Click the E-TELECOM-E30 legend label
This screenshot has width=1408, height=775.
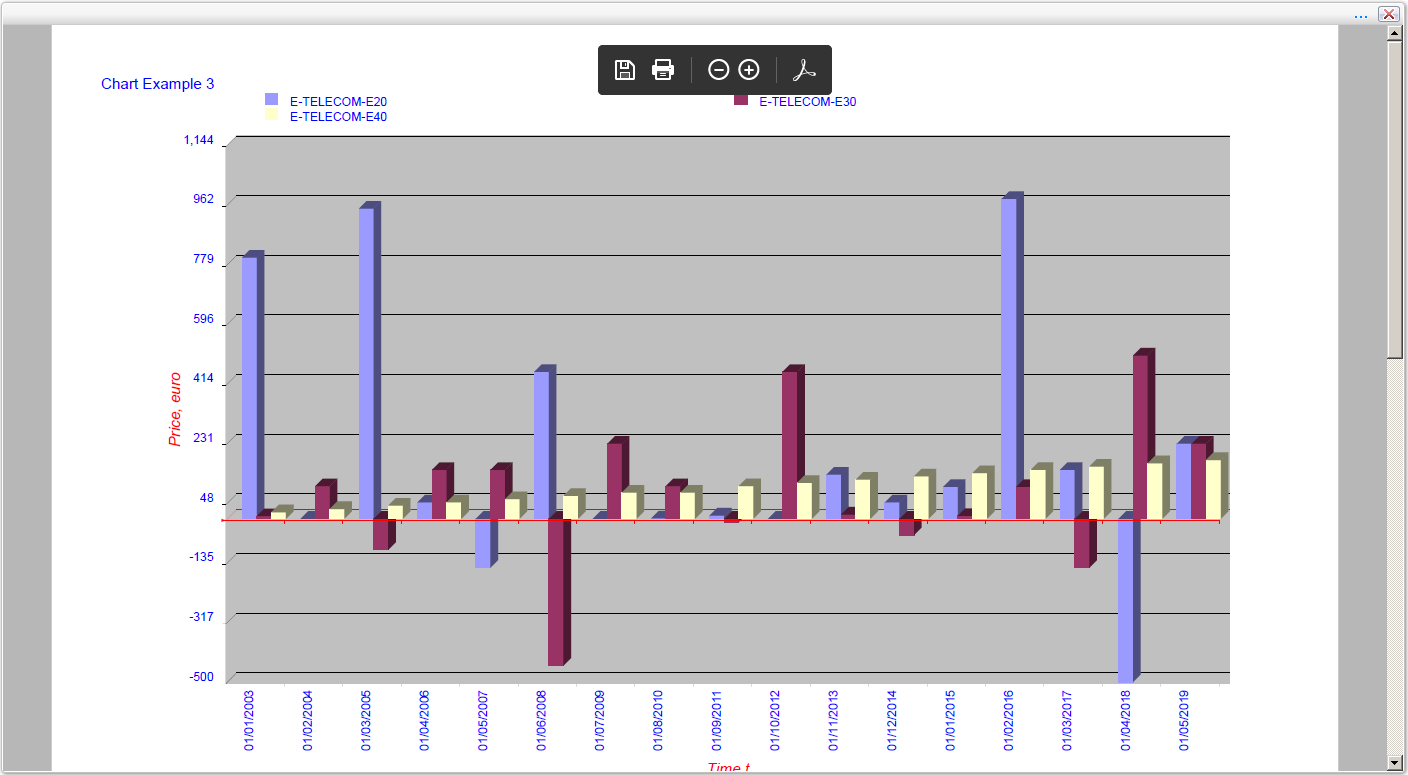point(807,102)
